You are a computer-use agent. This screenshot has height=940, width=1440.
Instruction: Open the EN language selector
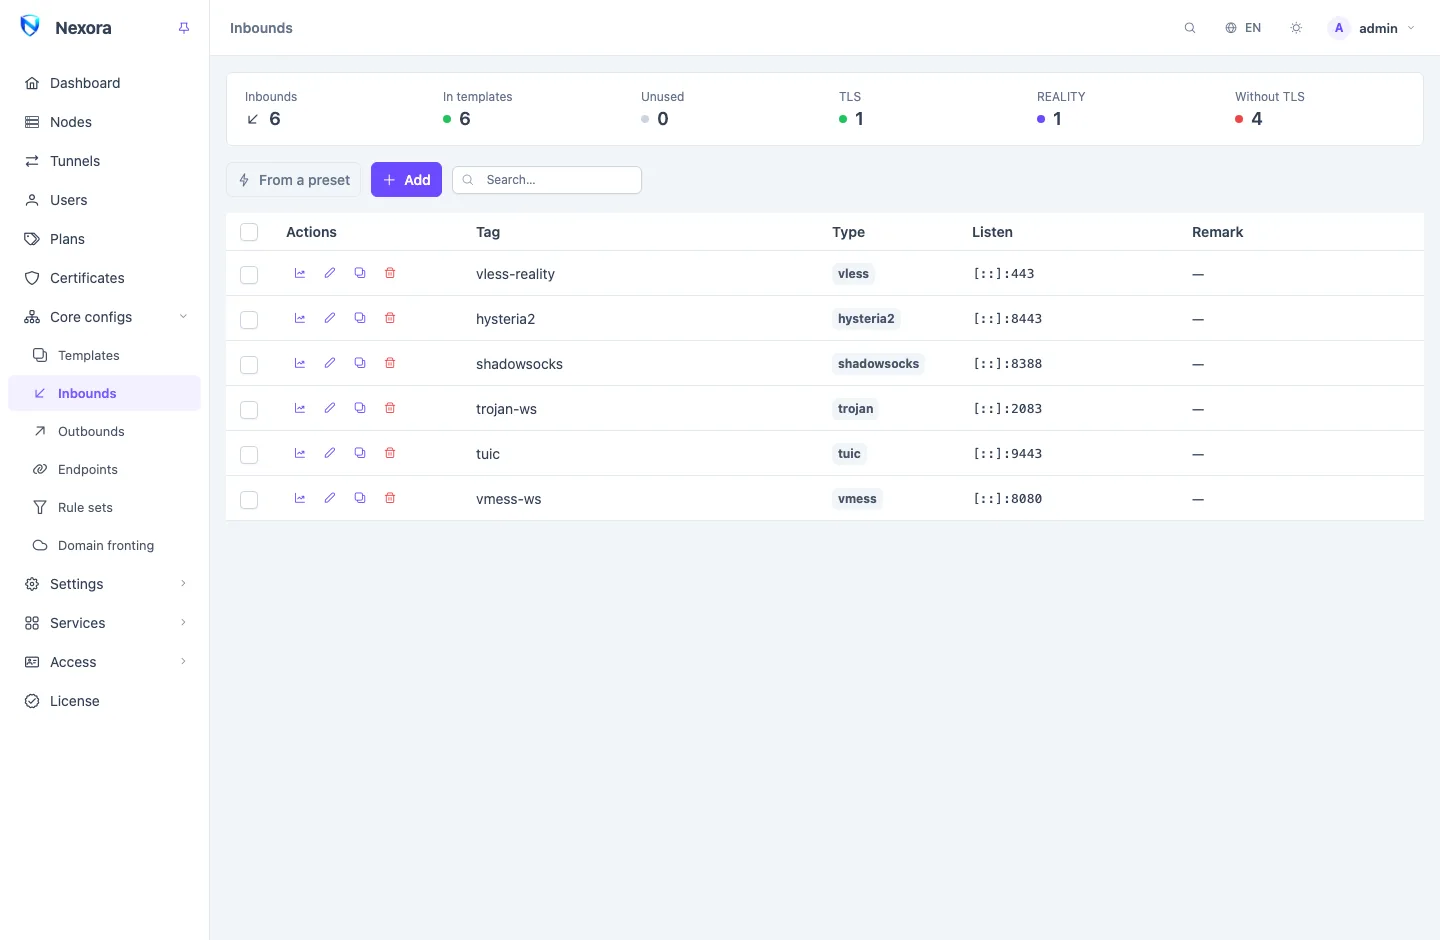1243,28
